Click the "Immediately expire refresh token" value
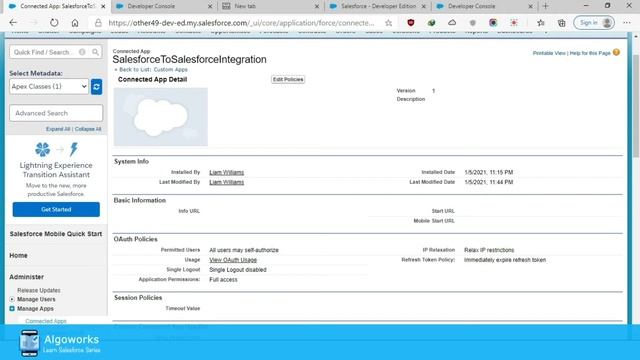Viewport: 640px width, 360px height. (x=505, y=260)
